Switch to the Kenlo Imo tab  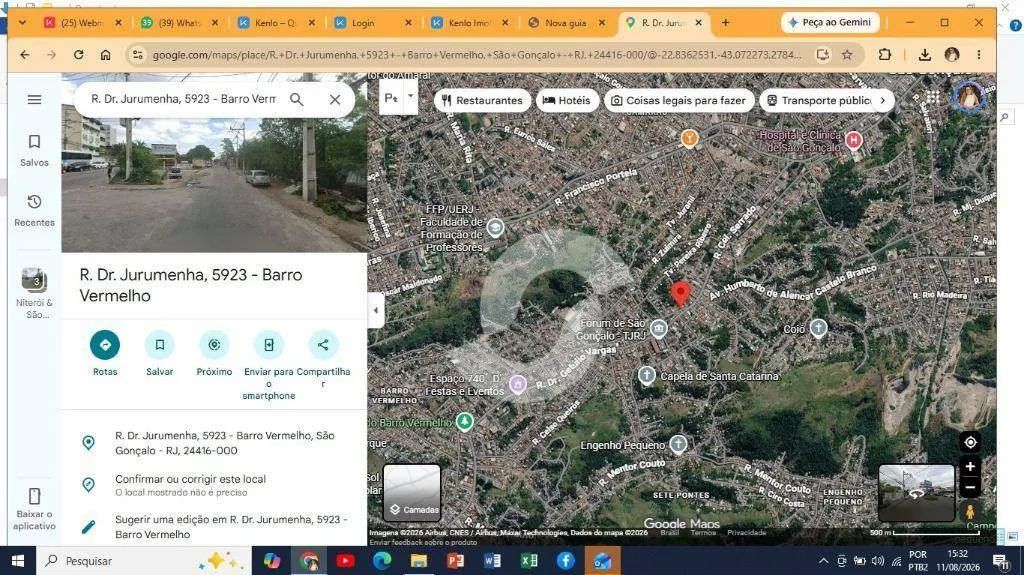click(x=469, y=22)
